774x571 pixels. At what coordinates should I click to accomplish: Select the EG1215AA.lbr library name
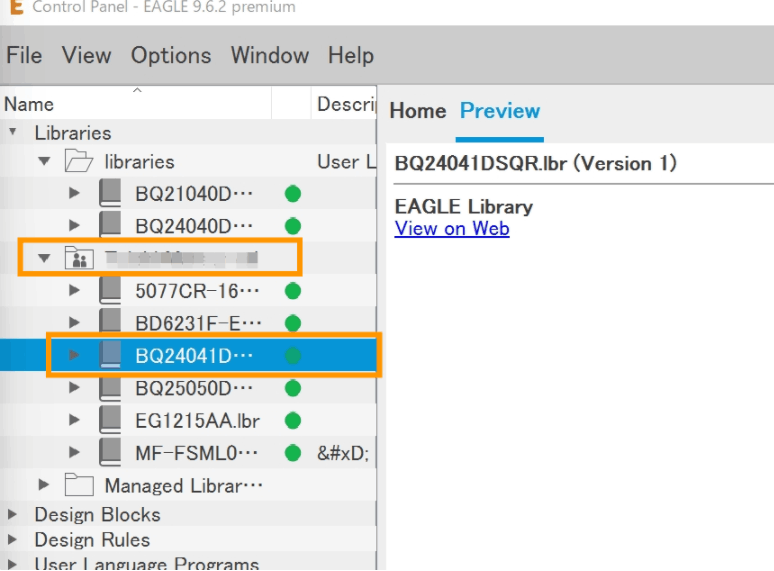pos(197,420)
